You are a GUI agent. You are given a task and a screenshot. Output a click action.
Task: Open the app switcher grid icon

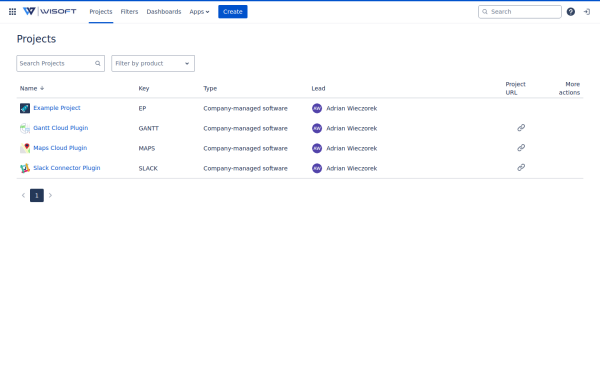[x=12, y=12]
